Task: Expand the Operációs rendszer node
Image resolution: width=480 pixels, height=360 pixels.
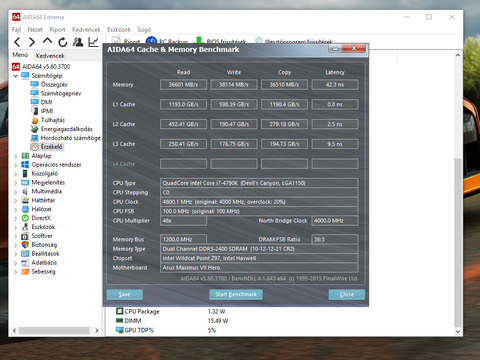Action: tap(15, 165)
